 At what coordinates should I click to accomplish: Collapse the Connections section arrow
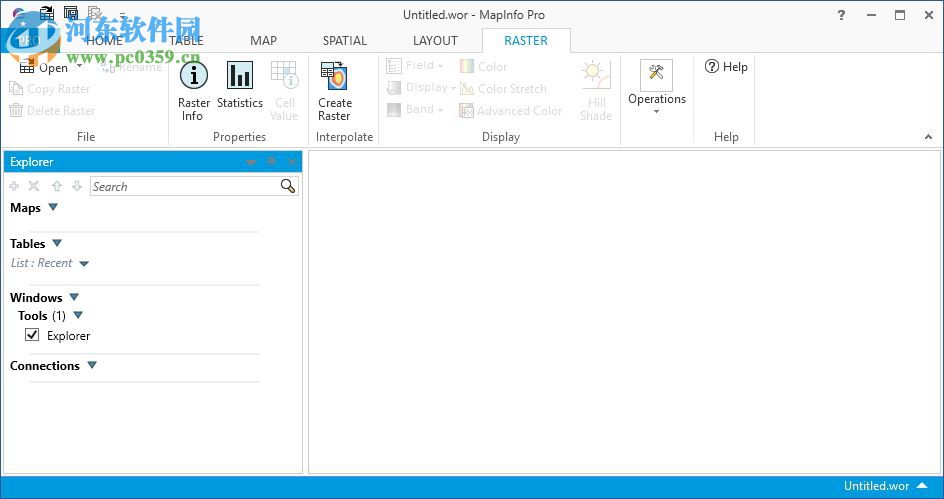(x=92, y=365)
